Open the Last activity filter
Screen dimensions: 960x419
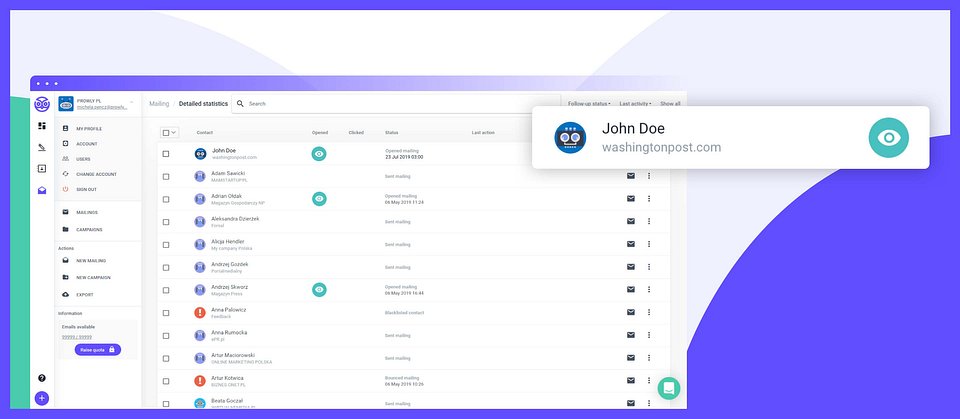636,104
